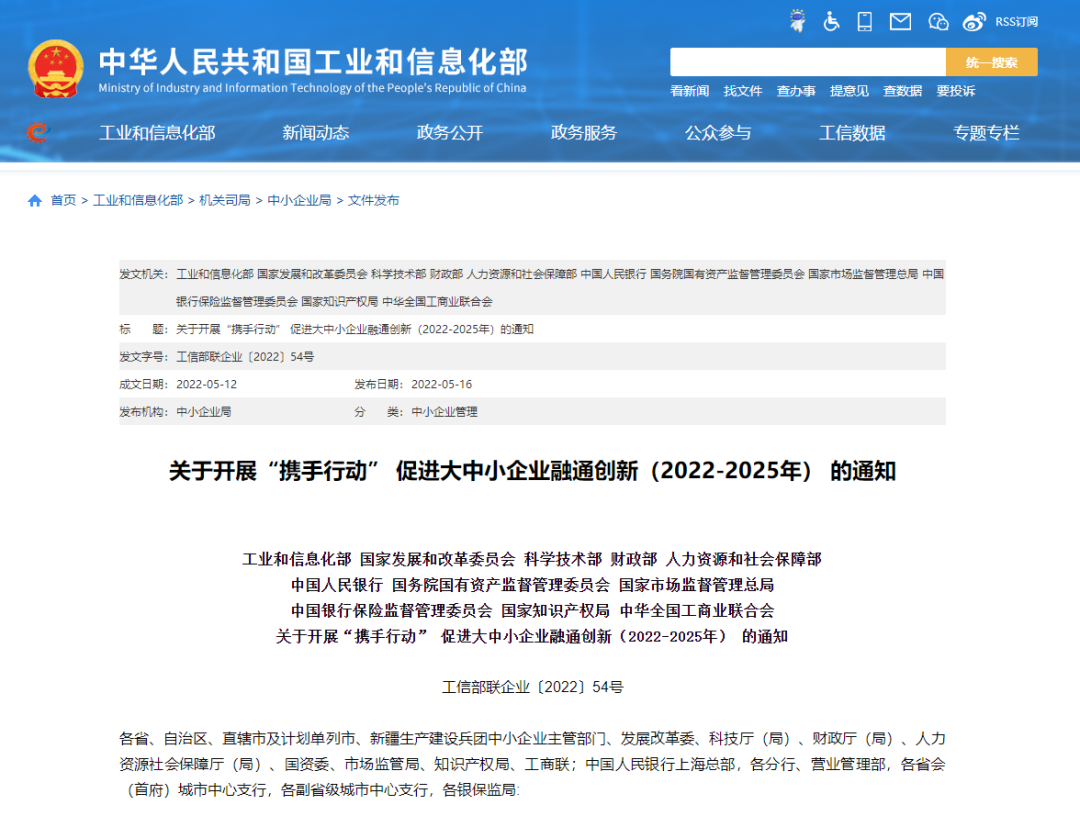
Task: Click 文件发布 breadcrumb link
Action: point(373,200)
